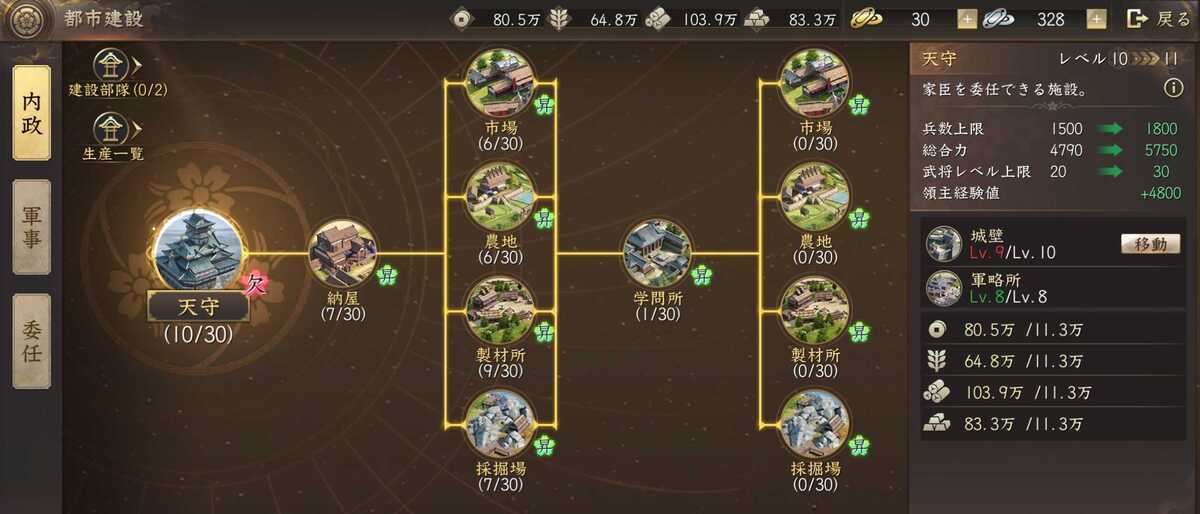This screenshot has width=1200, height=514.
Task: Open the left-column 市場 (6/30) building
Action: point(500,82)
